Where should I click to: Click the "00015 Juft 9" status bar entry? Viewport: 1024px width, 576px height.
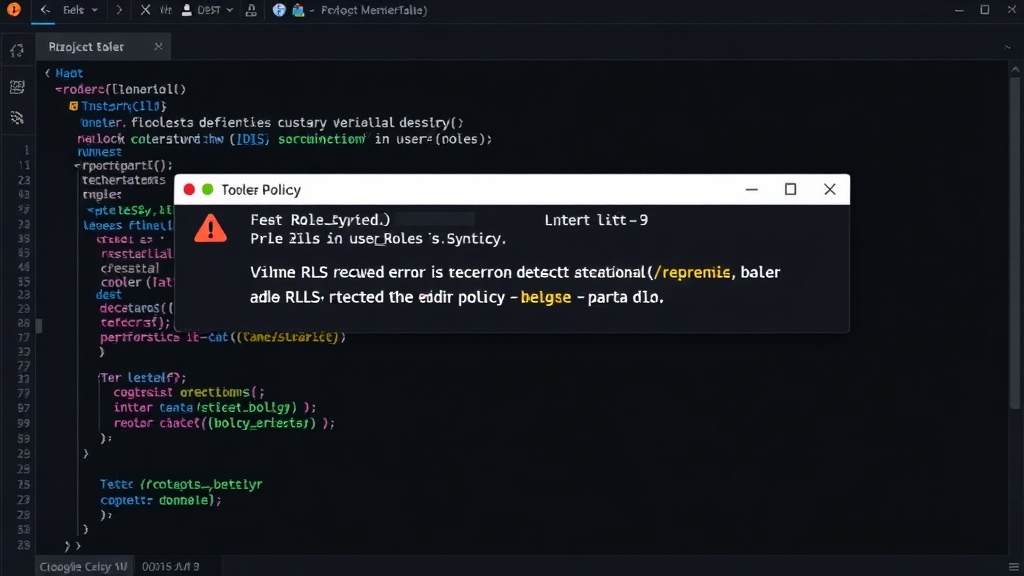tap(170, 566)
